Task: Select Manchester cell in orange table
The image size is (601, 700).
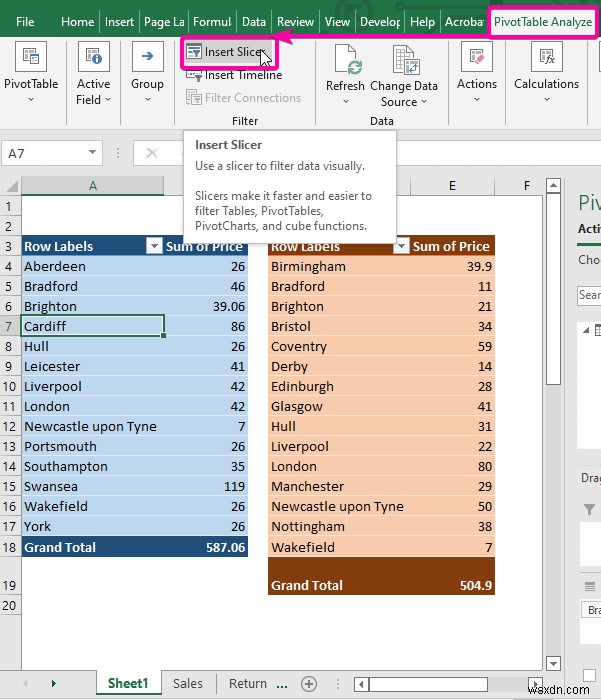Action: 339,486
